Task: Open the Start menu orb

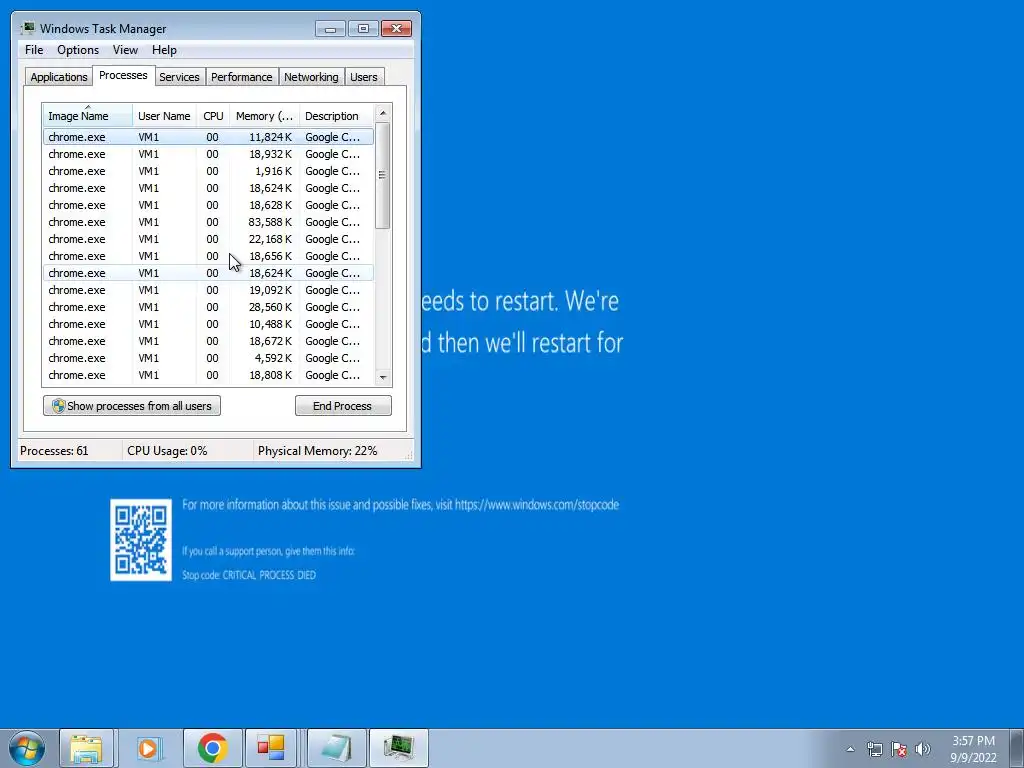Action: [27, 748]
